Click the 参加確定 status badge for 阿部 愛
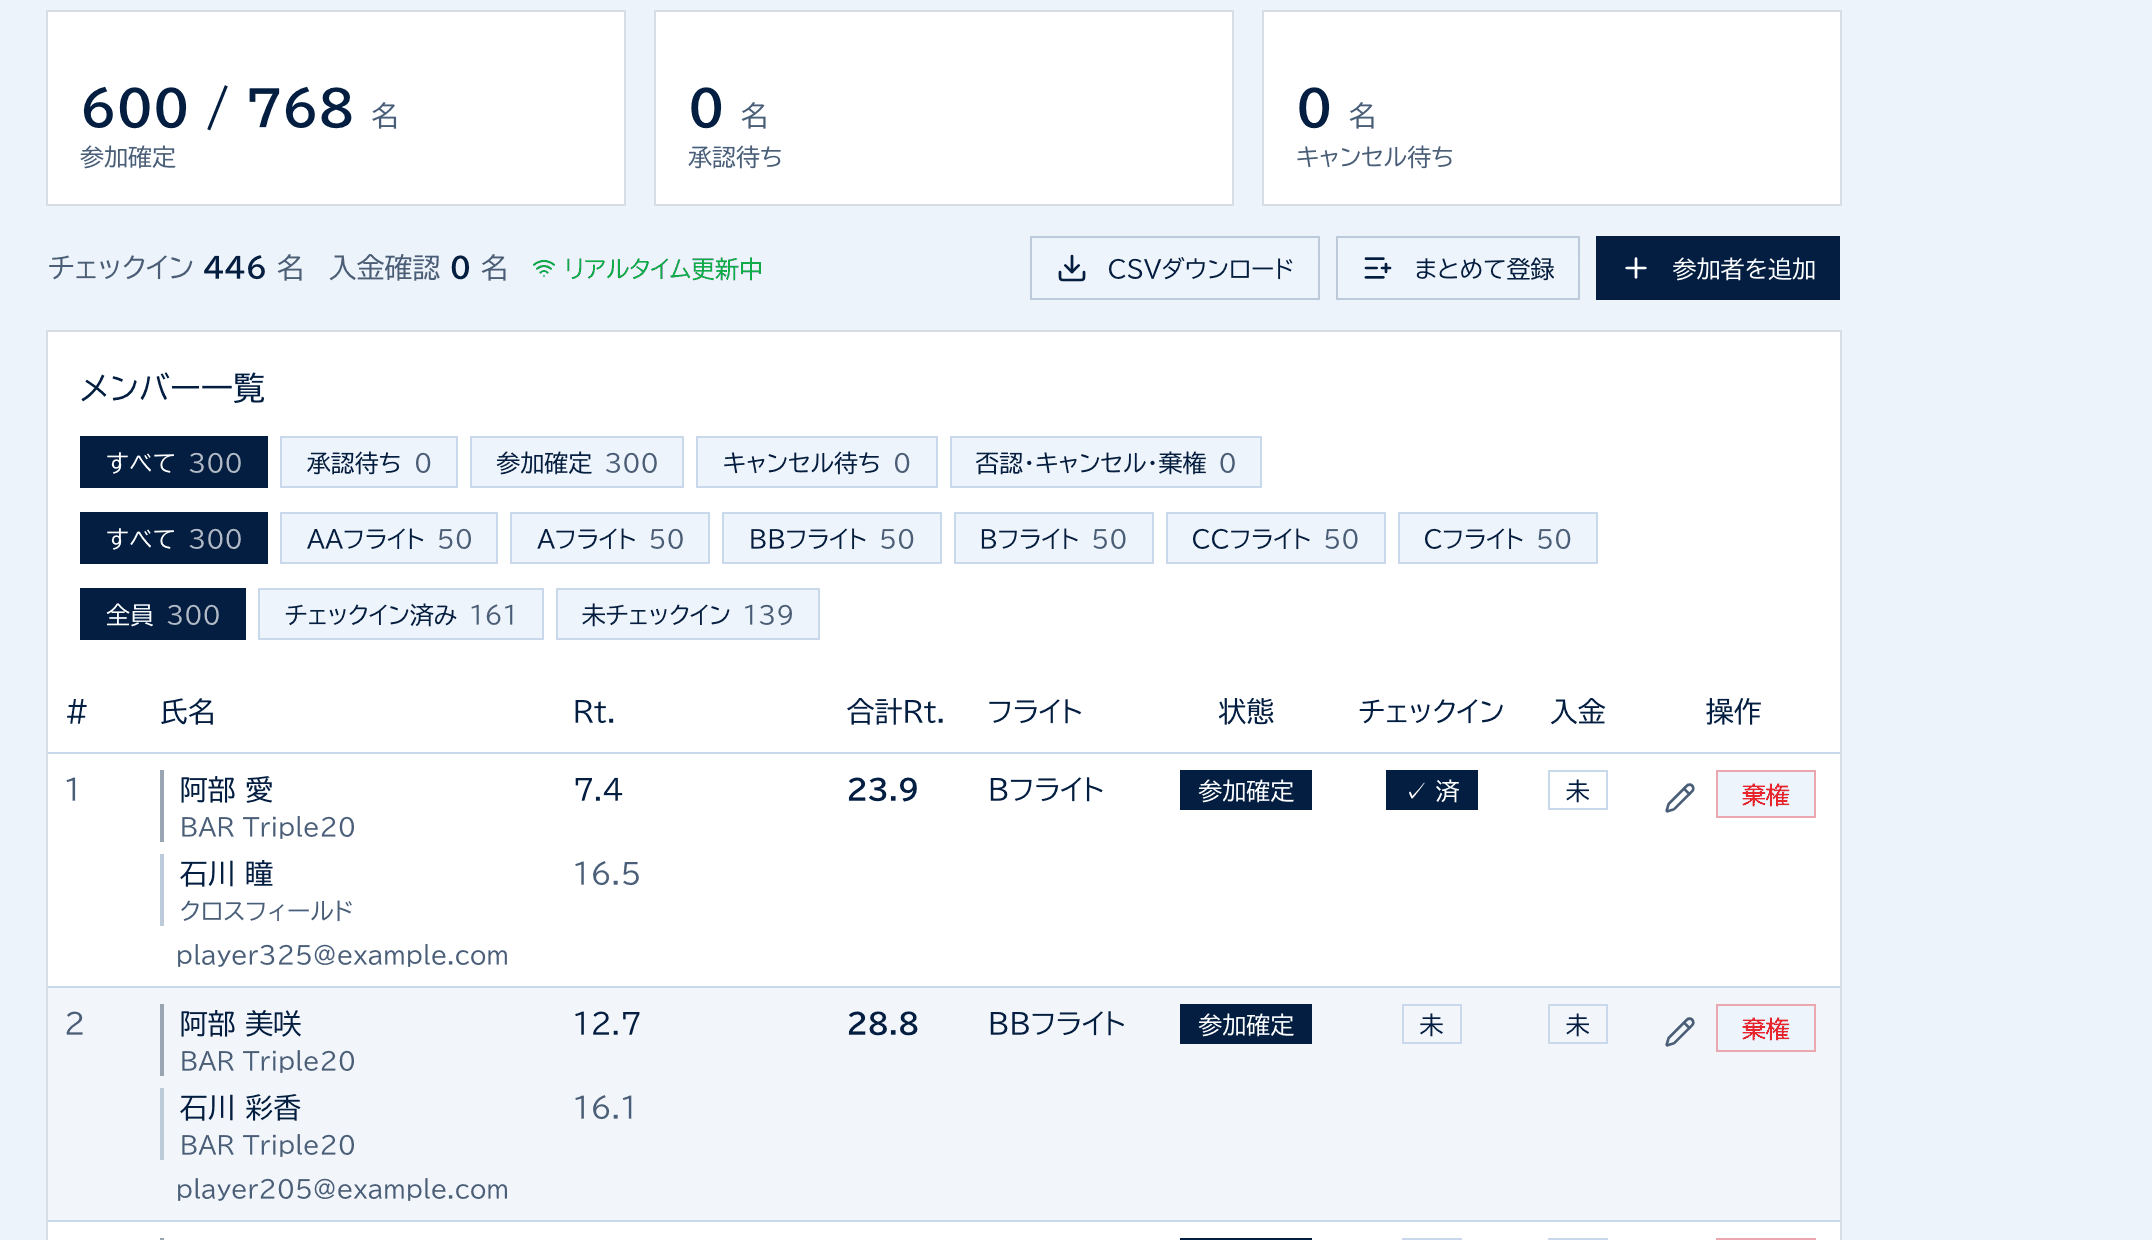2152x1240 pixels. pyautogui.click(x=1246, y=790)
